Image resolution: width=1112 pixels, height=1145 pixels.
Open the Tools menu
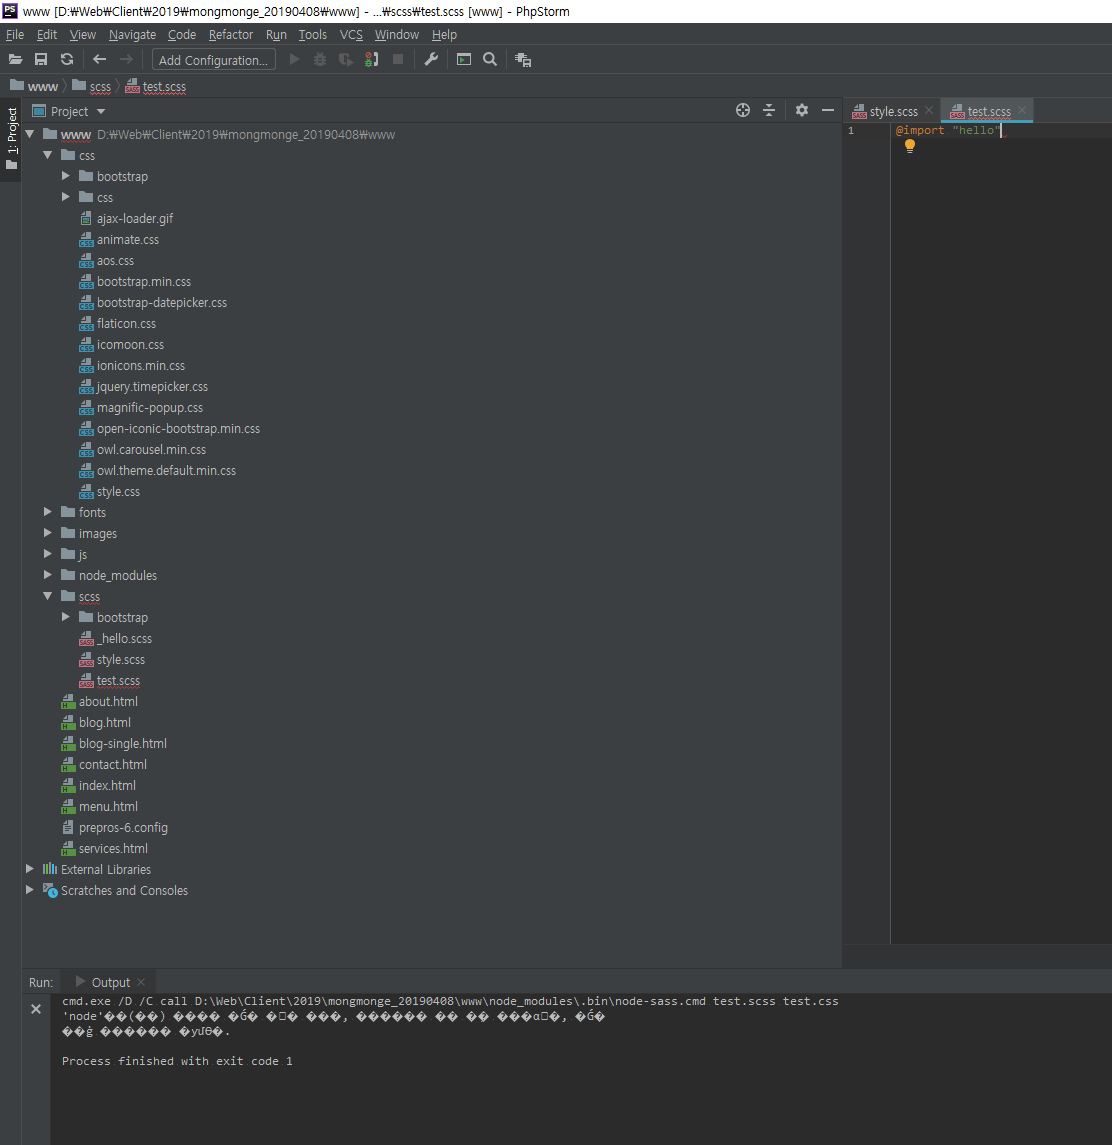pyautogui.click(x=312, y=34)
